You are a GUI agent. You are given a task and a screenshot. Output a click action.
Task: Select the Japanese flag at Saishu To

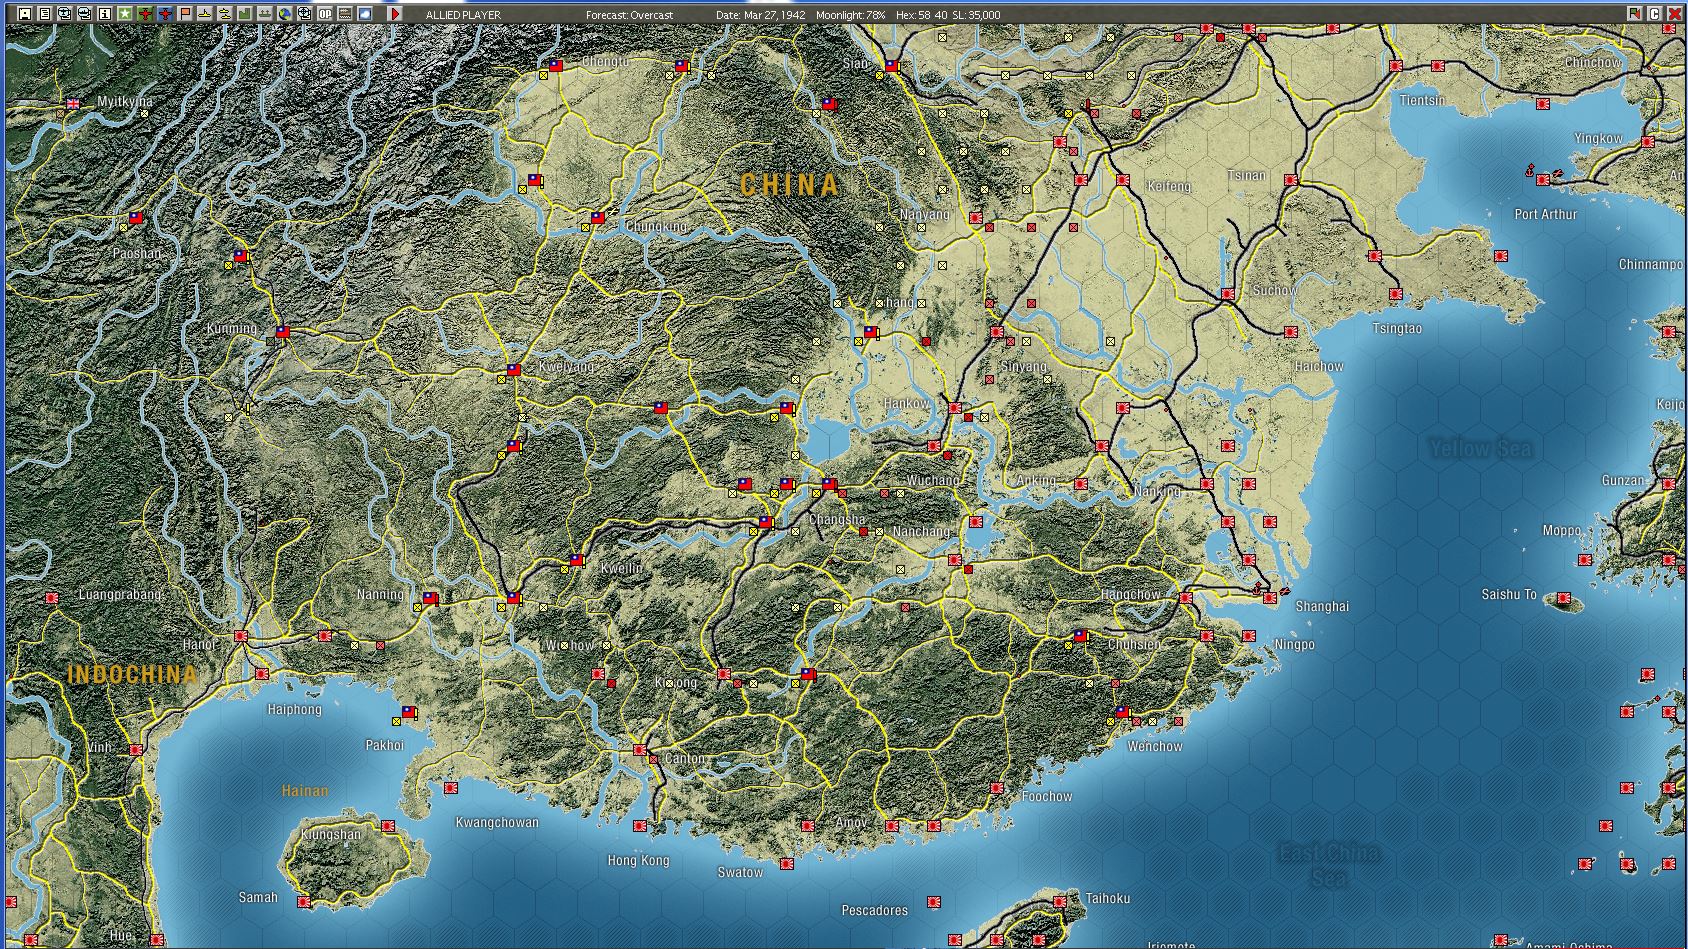(x=1564, y=598)
